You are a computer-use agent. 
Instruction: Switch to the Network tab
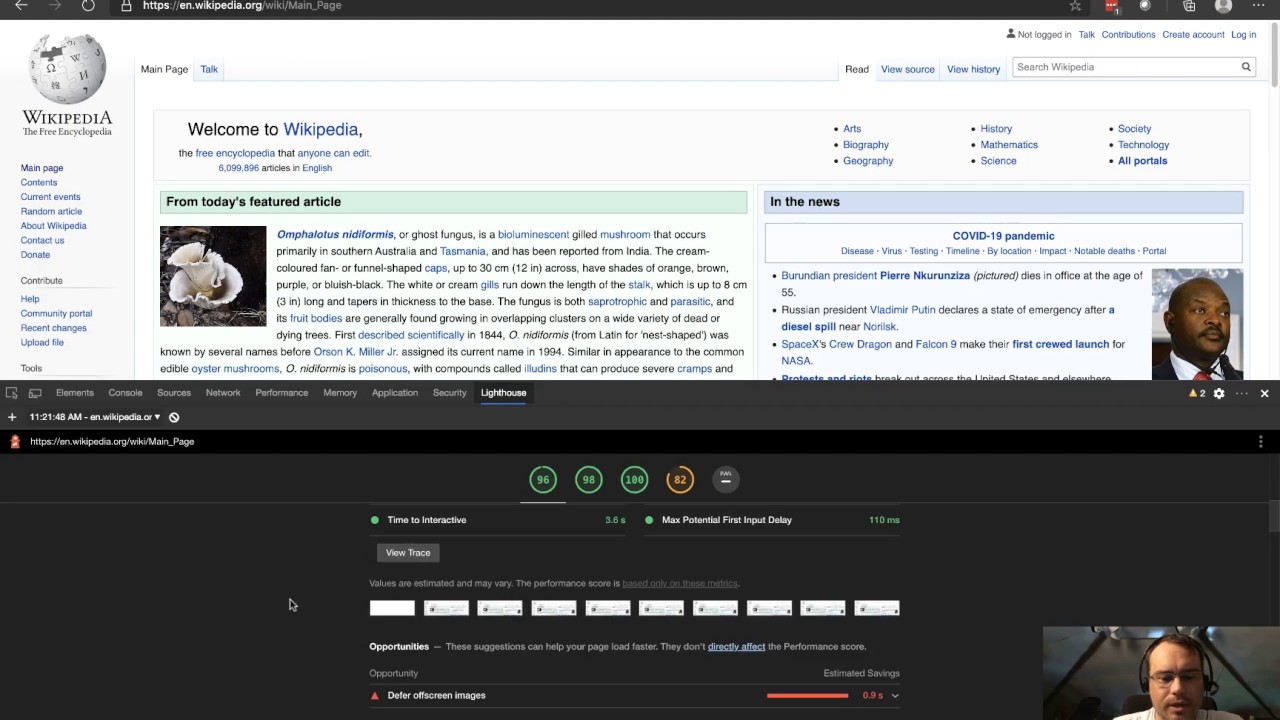(x=223, y=393)
